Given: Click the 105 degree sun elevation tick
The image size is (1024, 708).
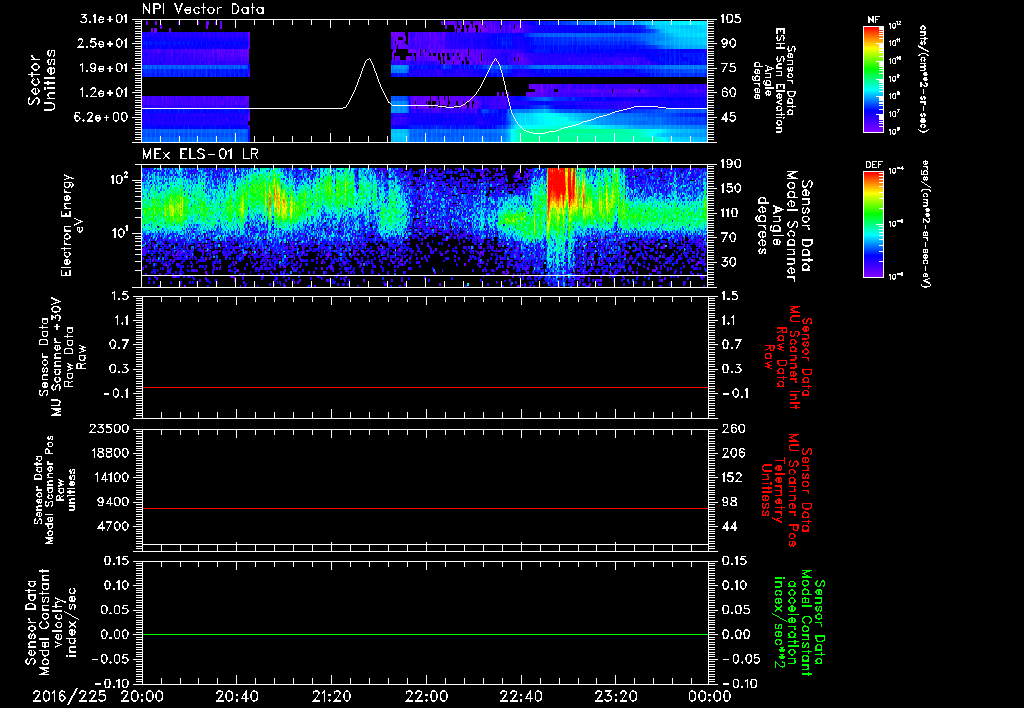Looking at the screenshot, I should pos(731,19).
